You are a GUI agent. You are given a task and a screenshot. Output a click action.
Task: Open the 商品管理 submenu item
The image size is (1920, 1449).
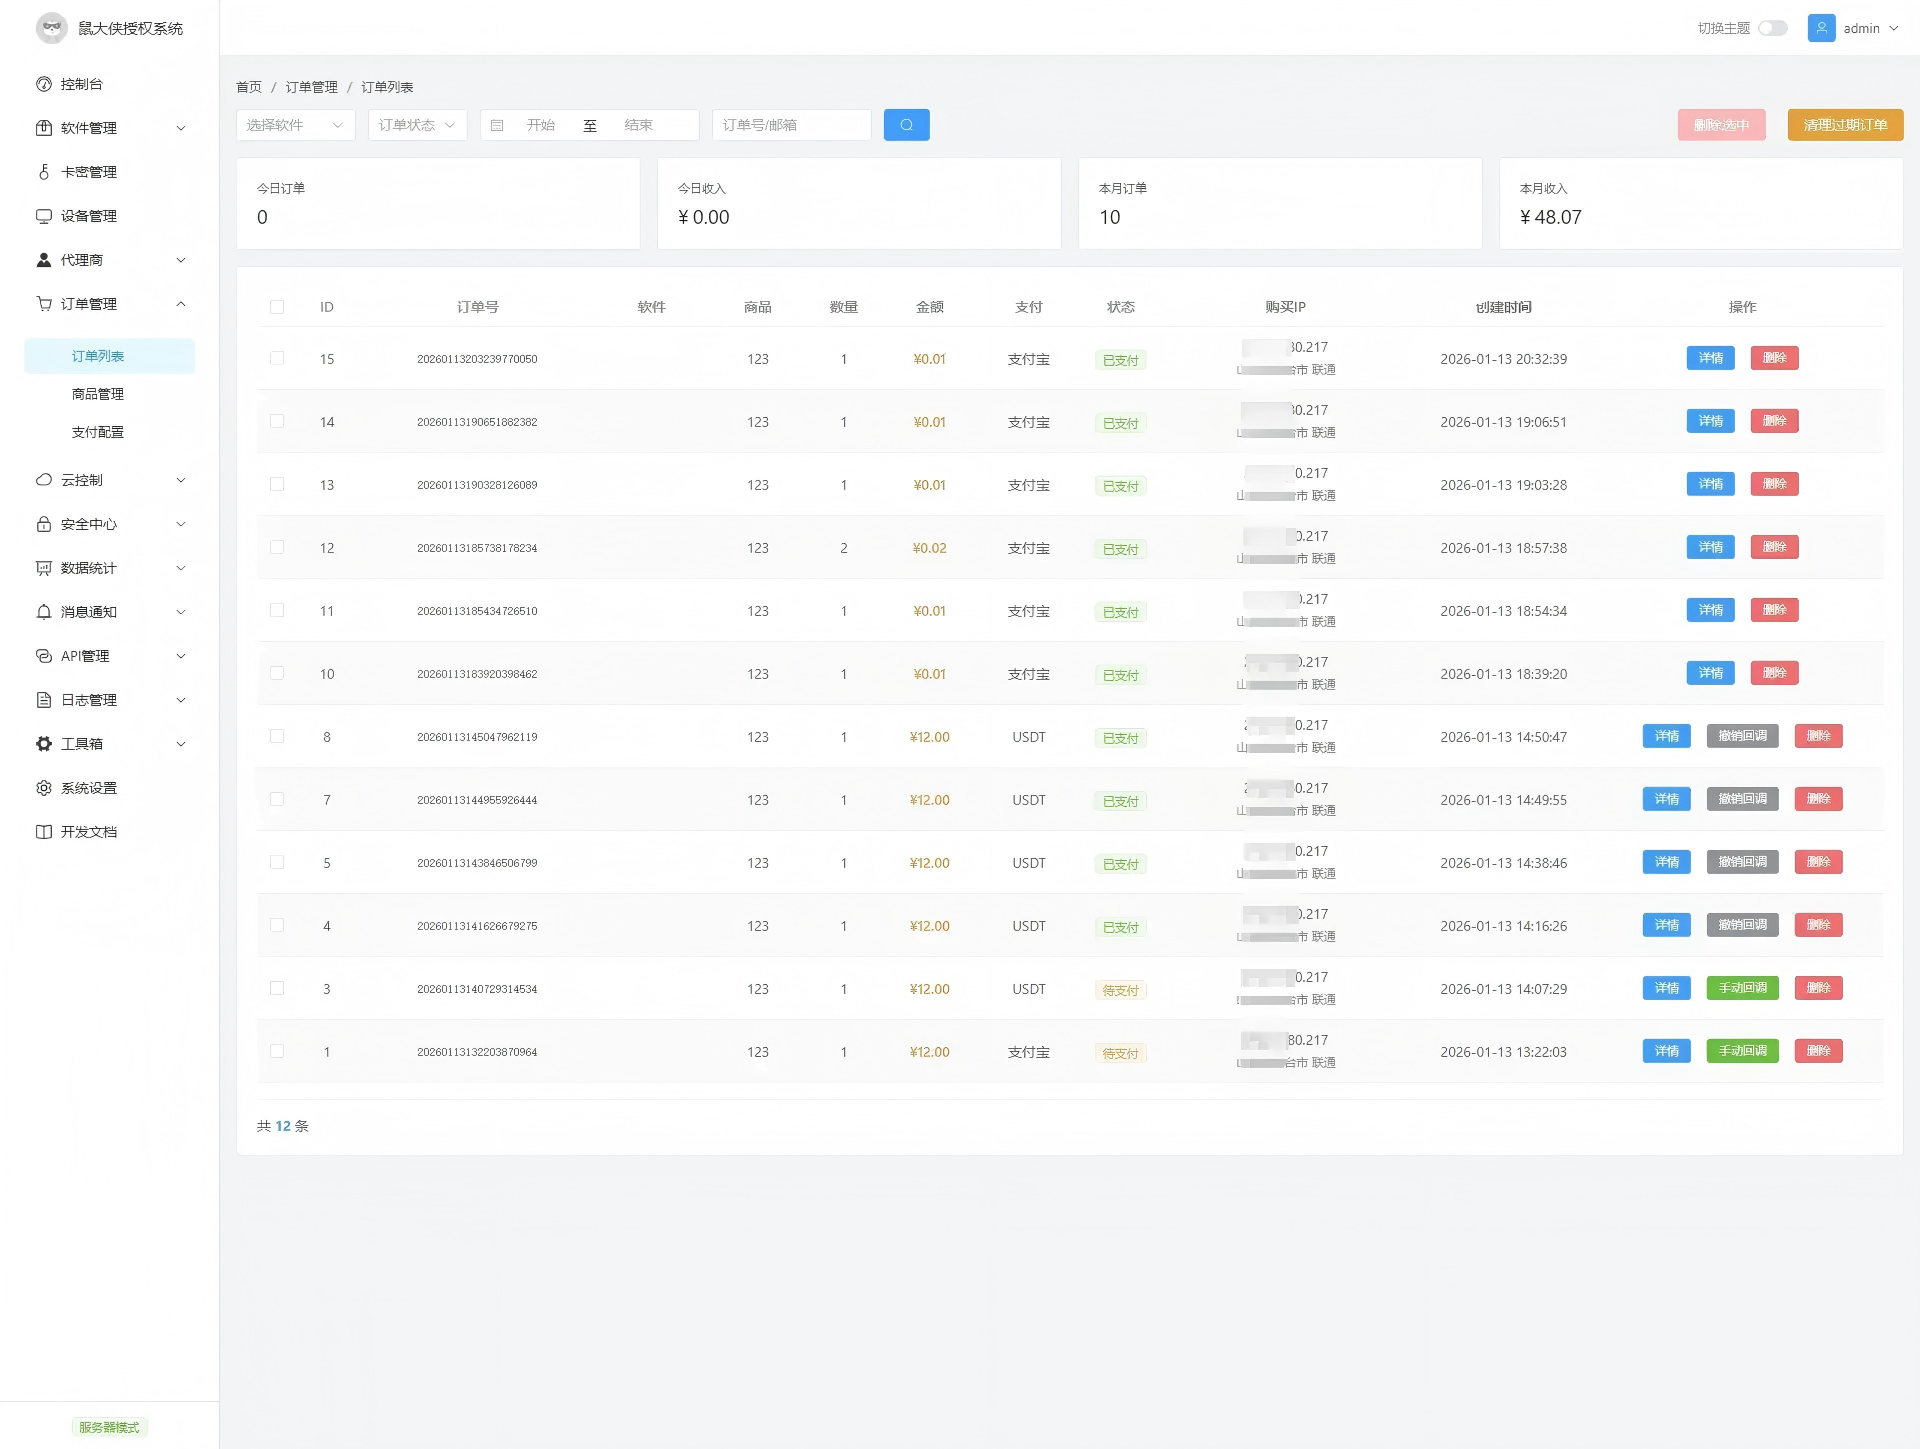[98, 394]
